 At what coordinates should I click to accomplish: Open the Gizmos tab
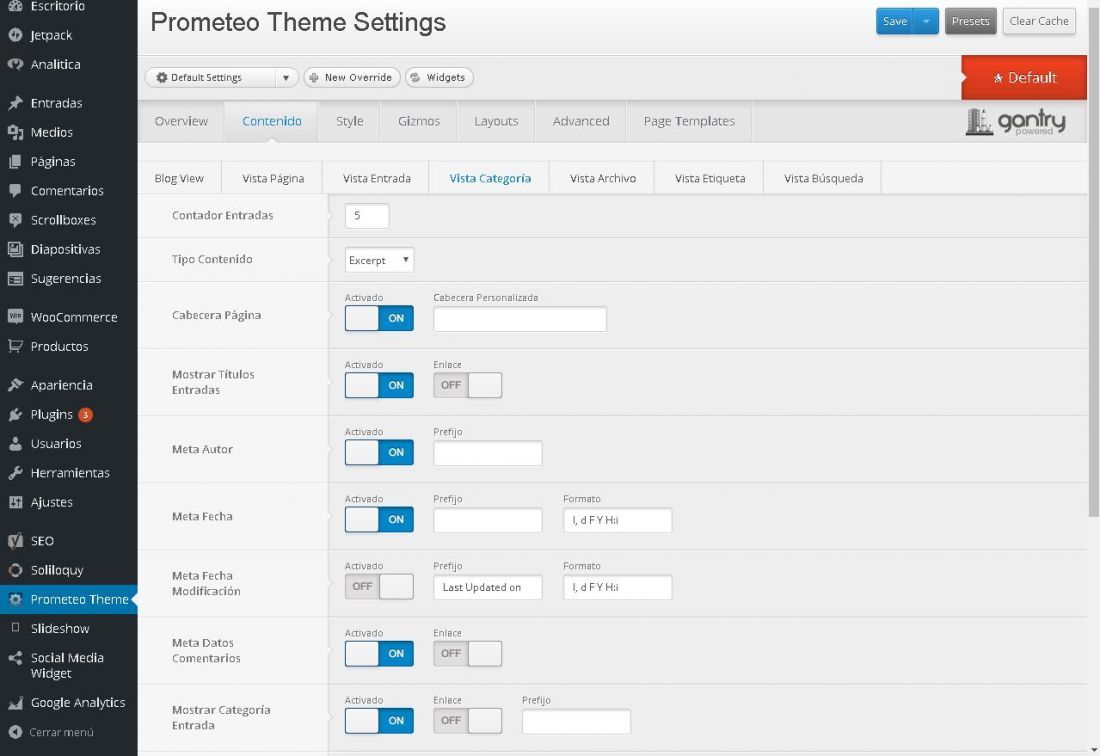click(419, 121)
